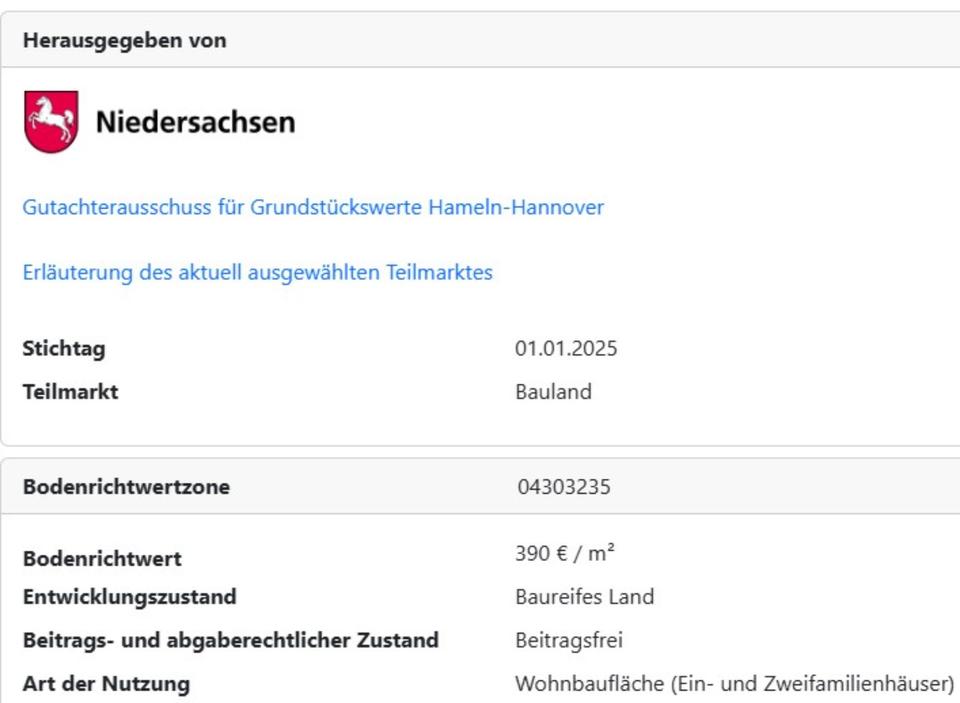This screenshot has height=703, width=960.
Task: Select the date value 01.01.2025
Action: (x=566, y=349)
